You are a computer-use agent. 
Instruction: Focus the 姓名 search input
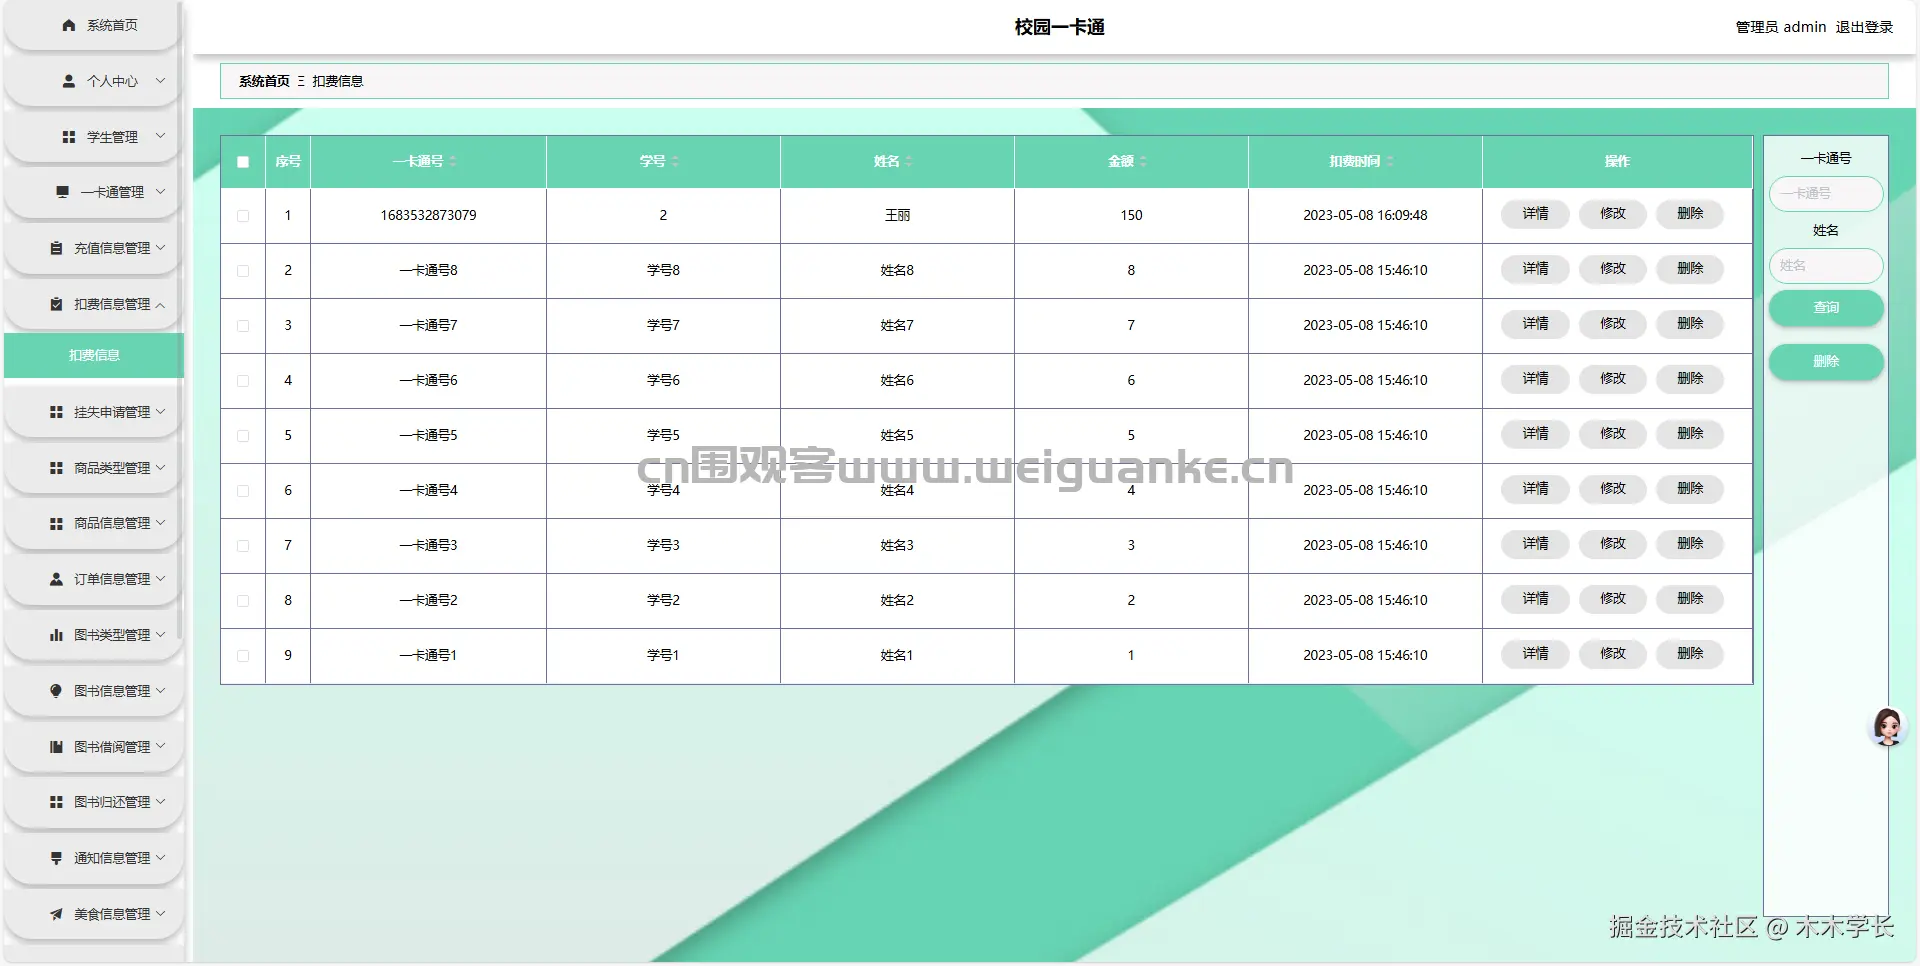(1826, 266)
